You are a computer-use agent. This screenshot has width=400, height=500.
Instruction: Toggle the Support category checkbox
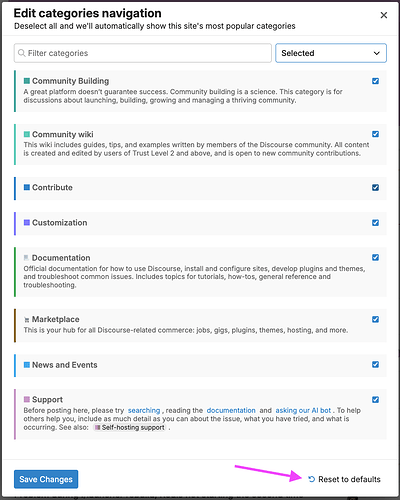(375, 400)
